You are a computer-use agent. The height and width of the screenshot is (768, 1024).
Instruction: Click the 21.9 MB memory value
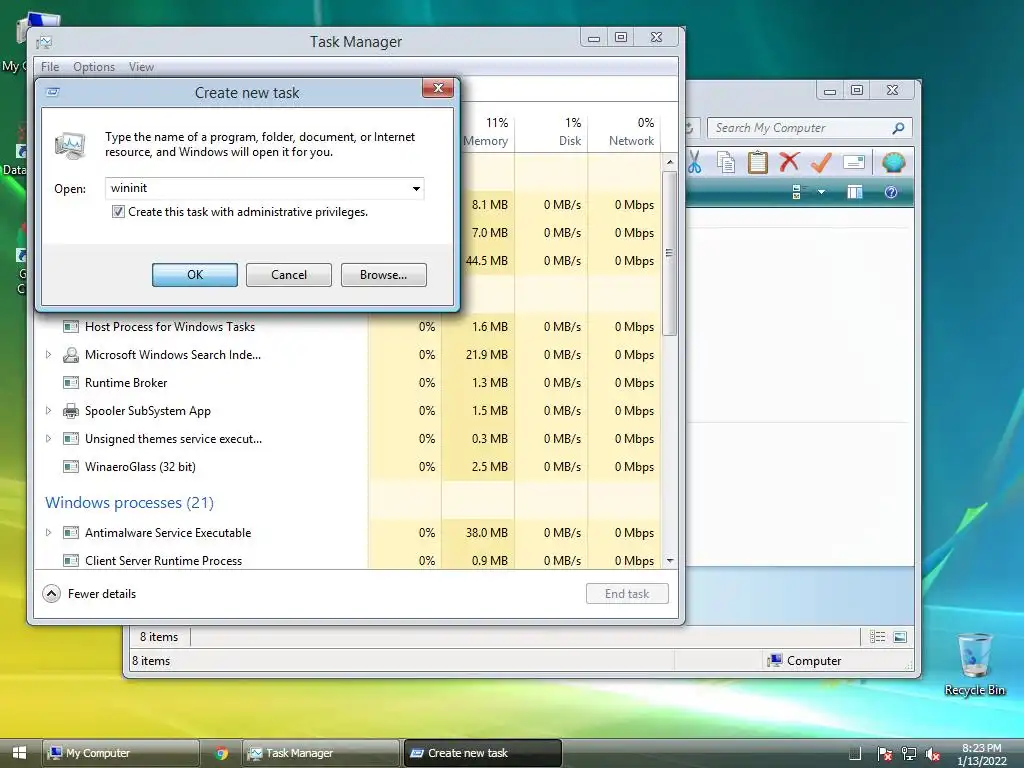pyautogui.click(x=487, y=355)
